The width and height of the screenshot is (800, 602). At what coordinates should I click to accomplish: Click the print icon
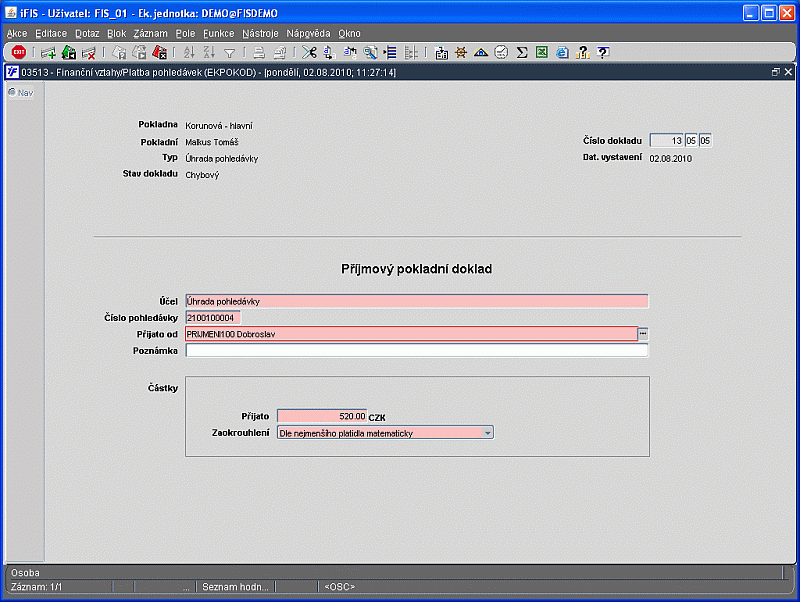[x=259, y=53]
